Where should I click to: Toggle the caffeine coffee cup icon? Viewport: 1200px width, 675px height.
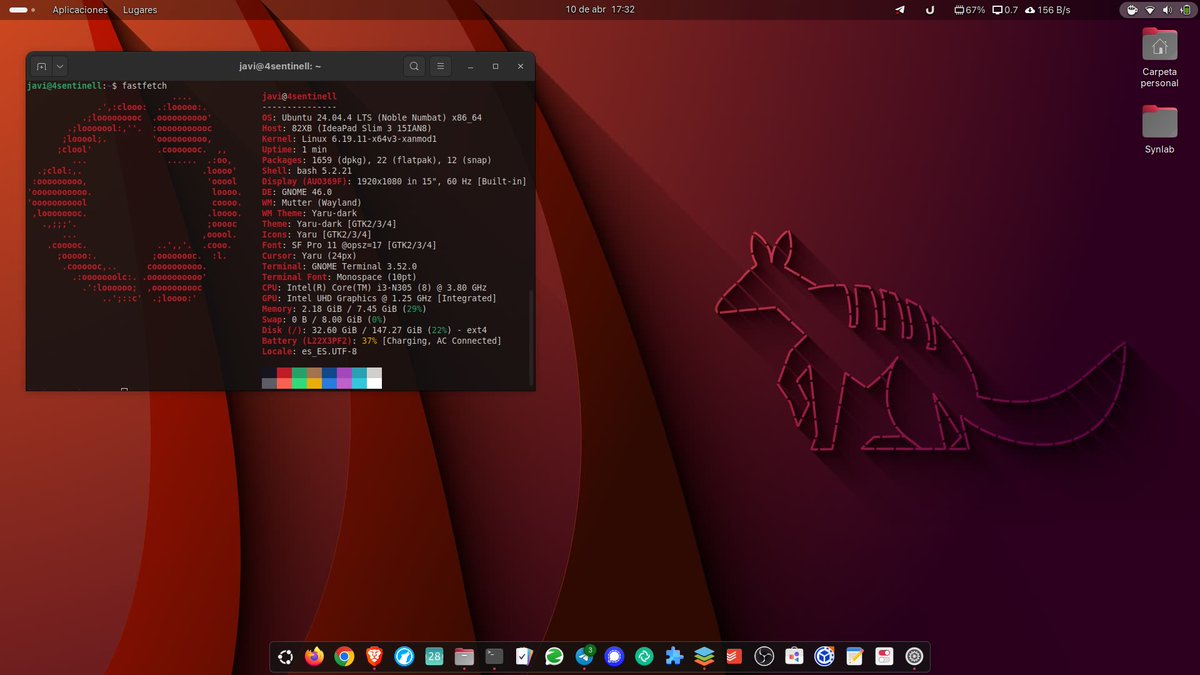point(1131,9)
